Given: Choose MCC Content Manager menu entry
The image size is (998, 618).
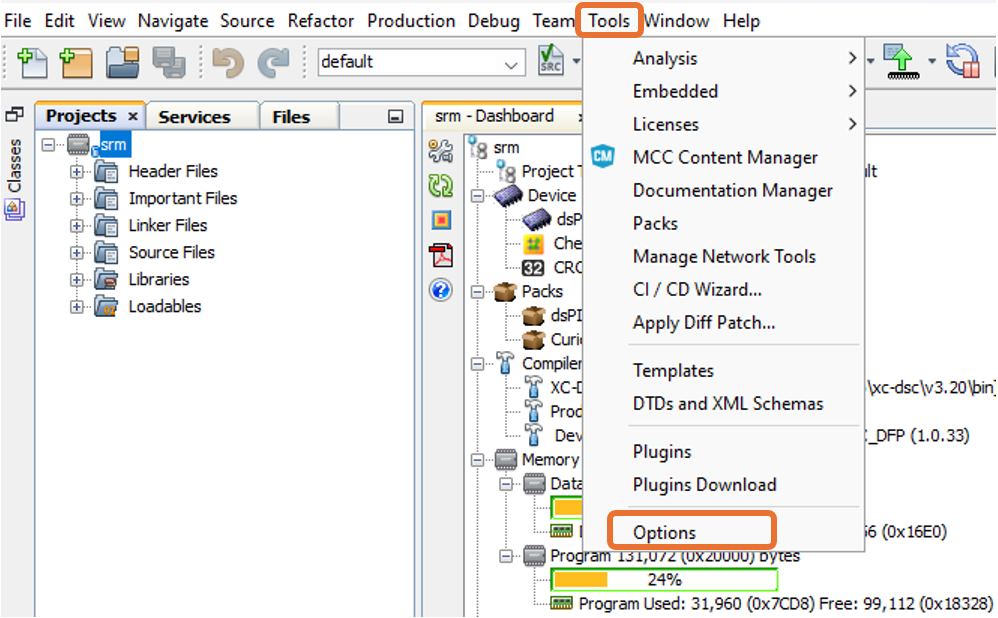Looking at the screenshot, I should tap(724, 157).
